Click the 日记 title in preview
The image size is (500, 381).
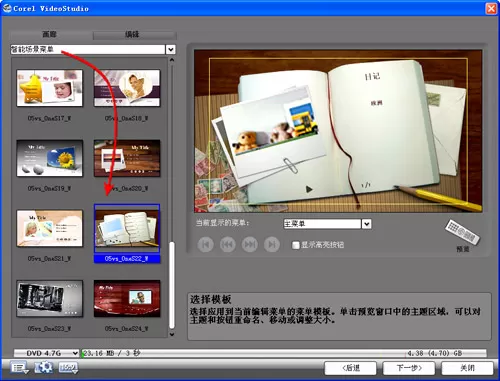(372, 77)
